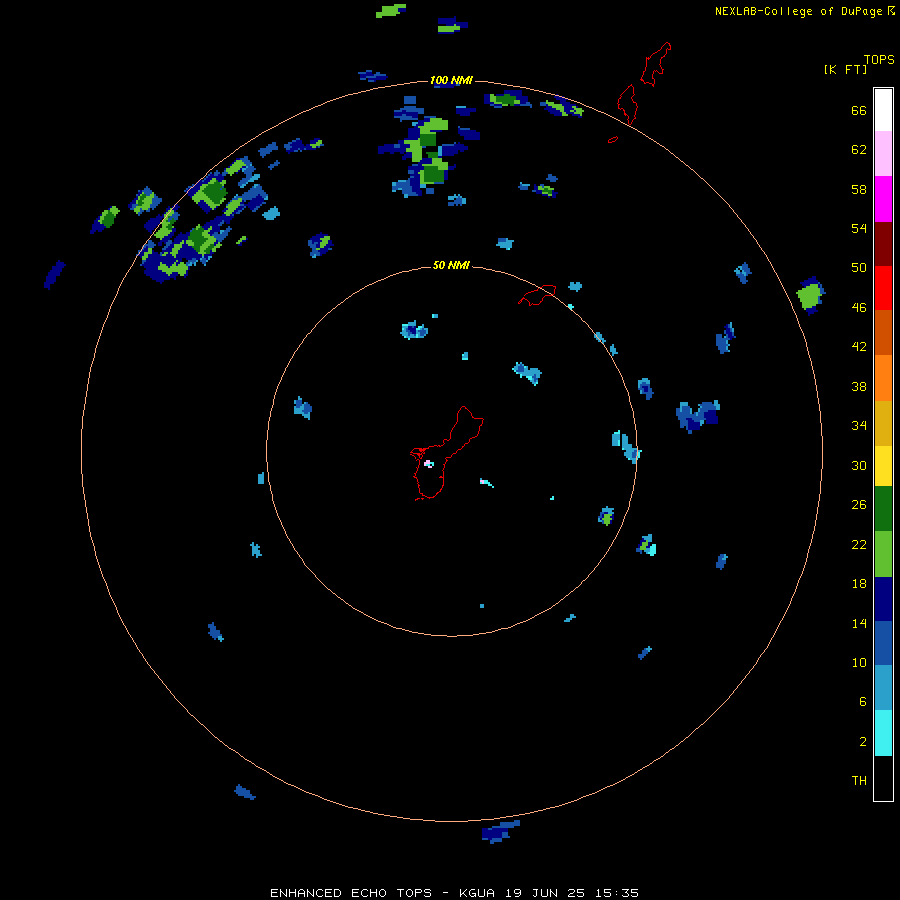Click the magenta legend swatch
The height and width of the screenshot is (900, 900).
point(883,199)
